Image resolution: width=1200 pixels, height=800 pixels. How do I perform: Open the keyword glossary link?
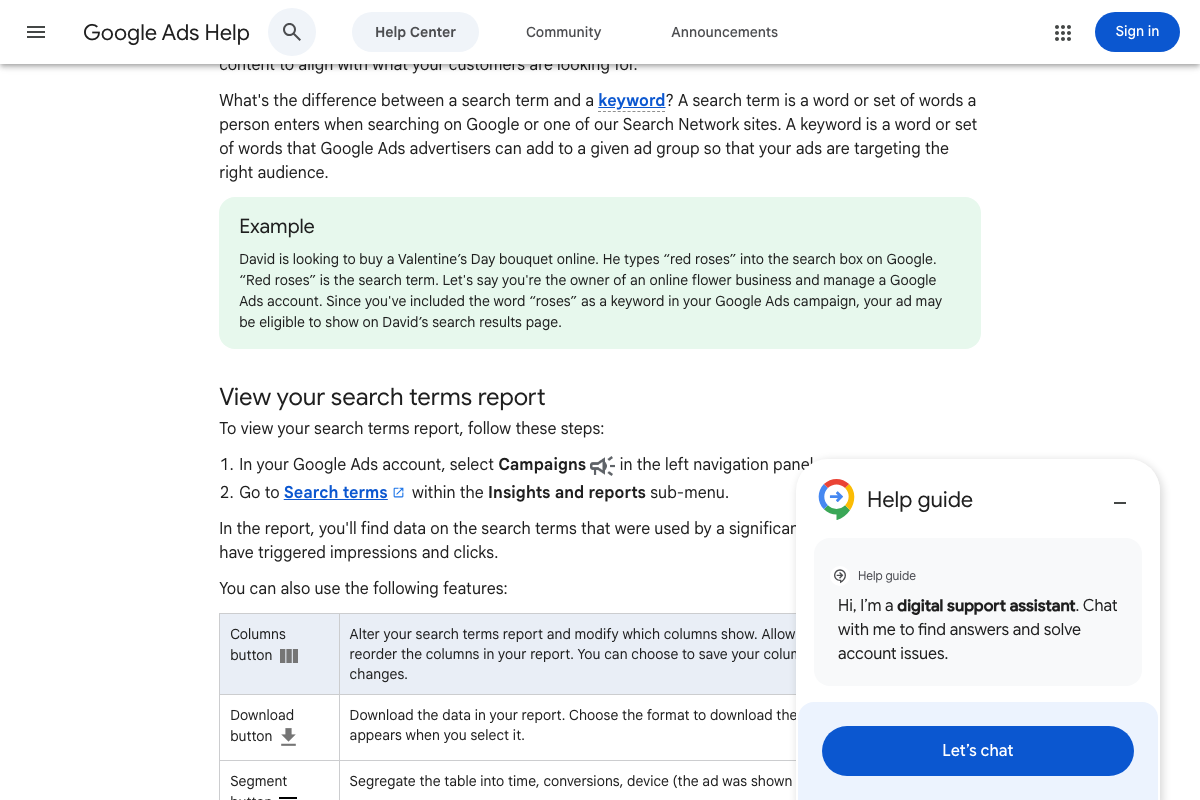(631, 100)
